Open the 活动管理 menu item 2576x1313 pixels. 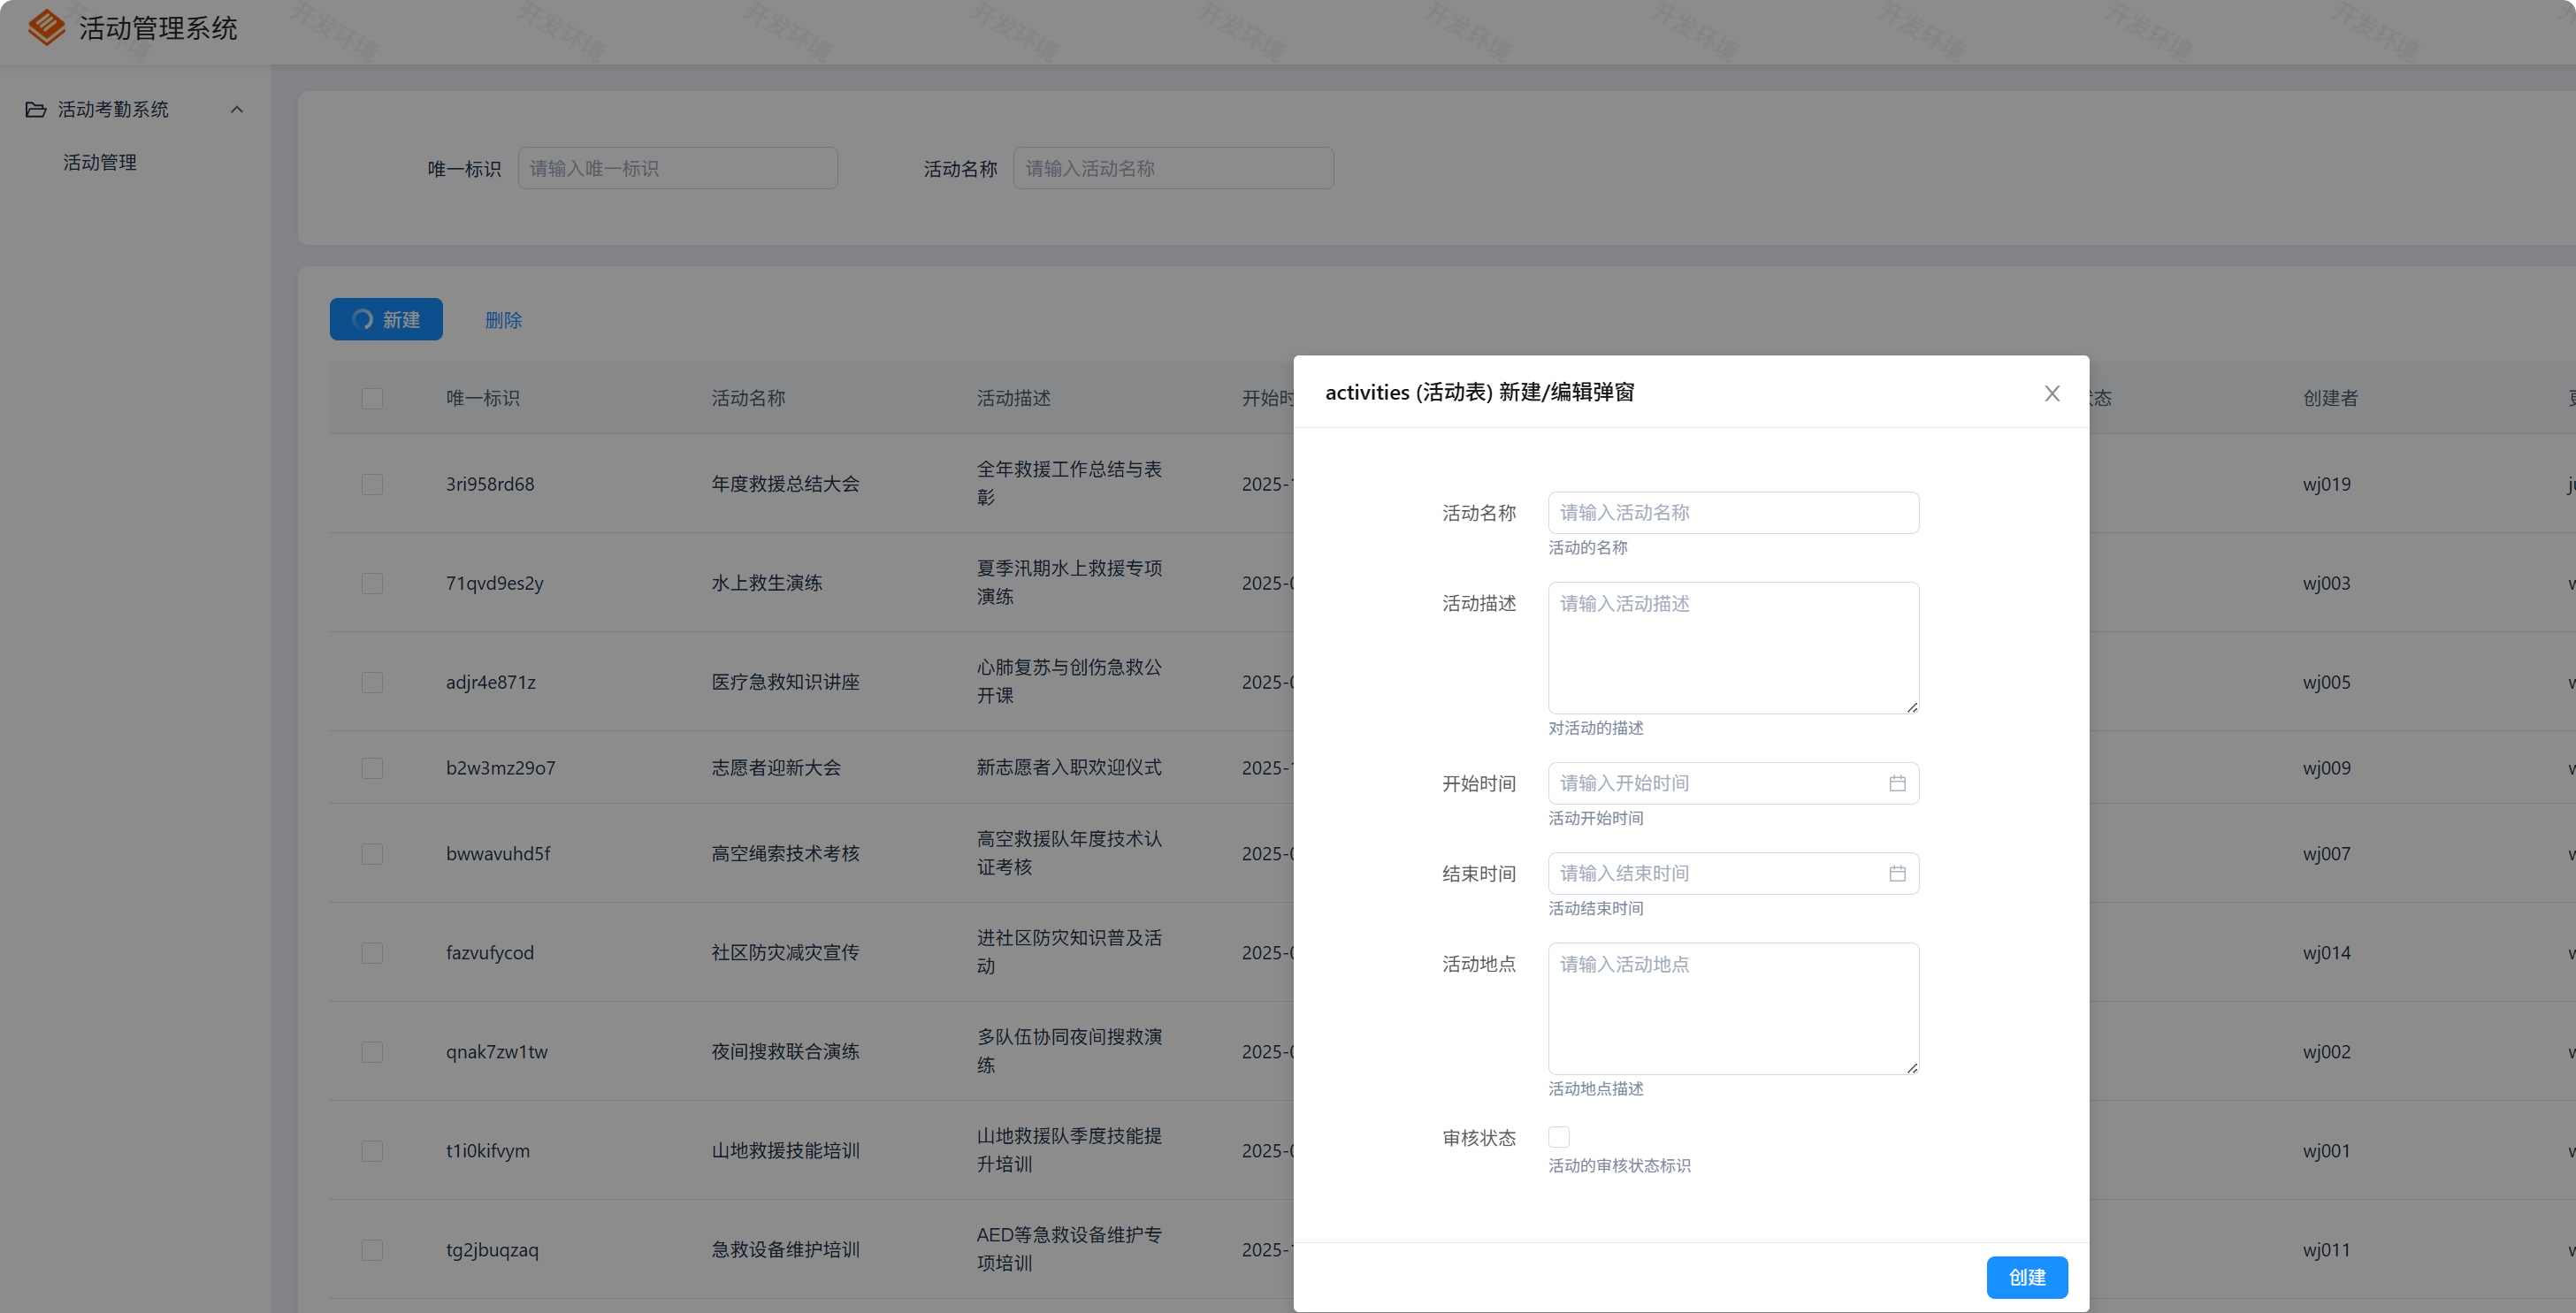coord(100,162)
